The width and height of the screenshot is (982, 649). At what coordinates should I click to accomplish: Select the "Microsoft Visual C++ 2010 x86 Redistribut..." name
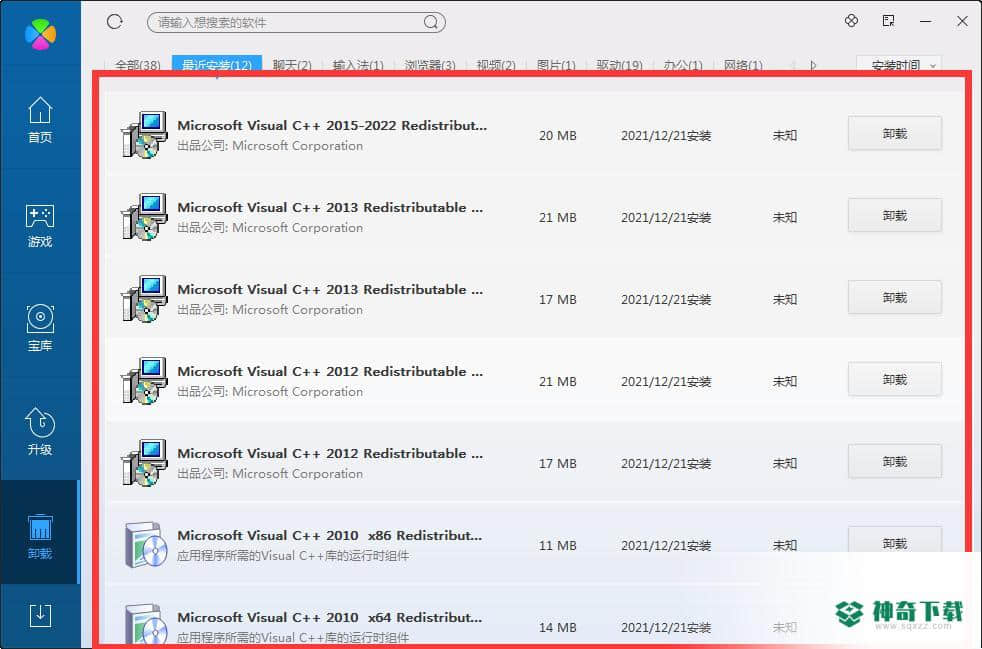[x=329, y=536]
